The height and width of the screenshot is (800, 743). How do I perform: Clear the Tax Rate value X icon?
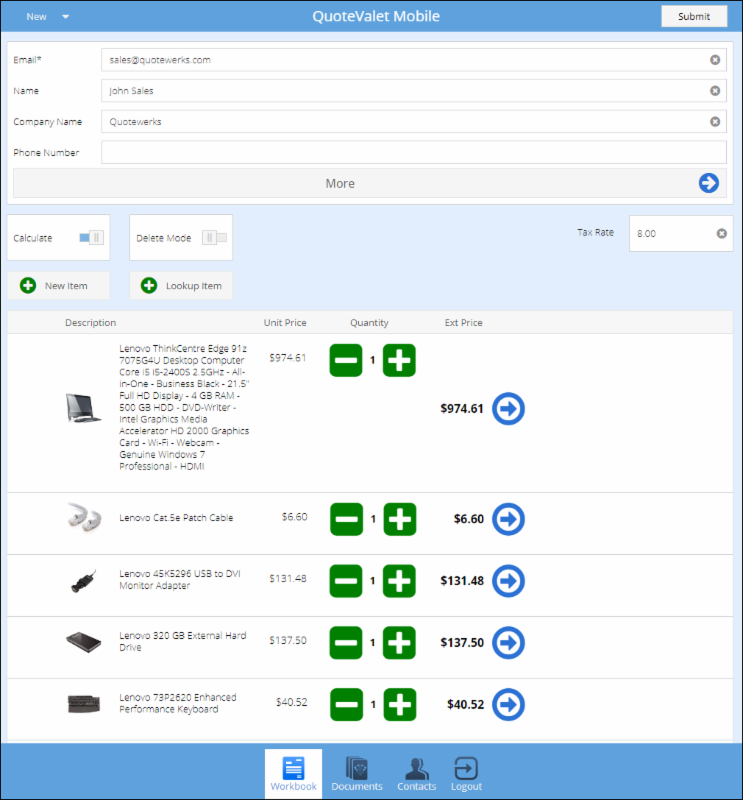[x=721, y=234]
